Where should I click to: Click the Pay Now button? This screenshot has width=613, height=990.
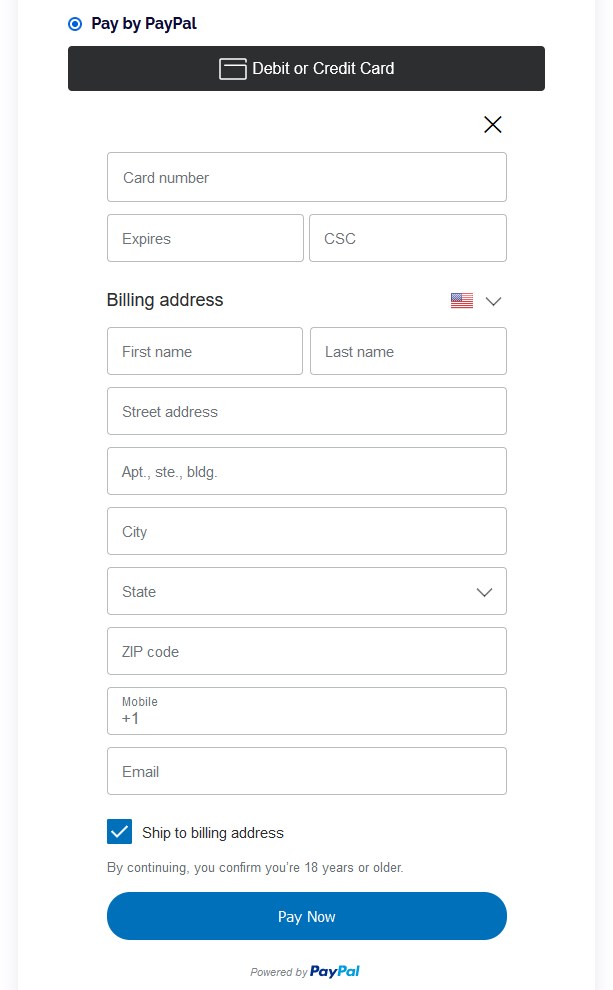(x=307, y=916)
